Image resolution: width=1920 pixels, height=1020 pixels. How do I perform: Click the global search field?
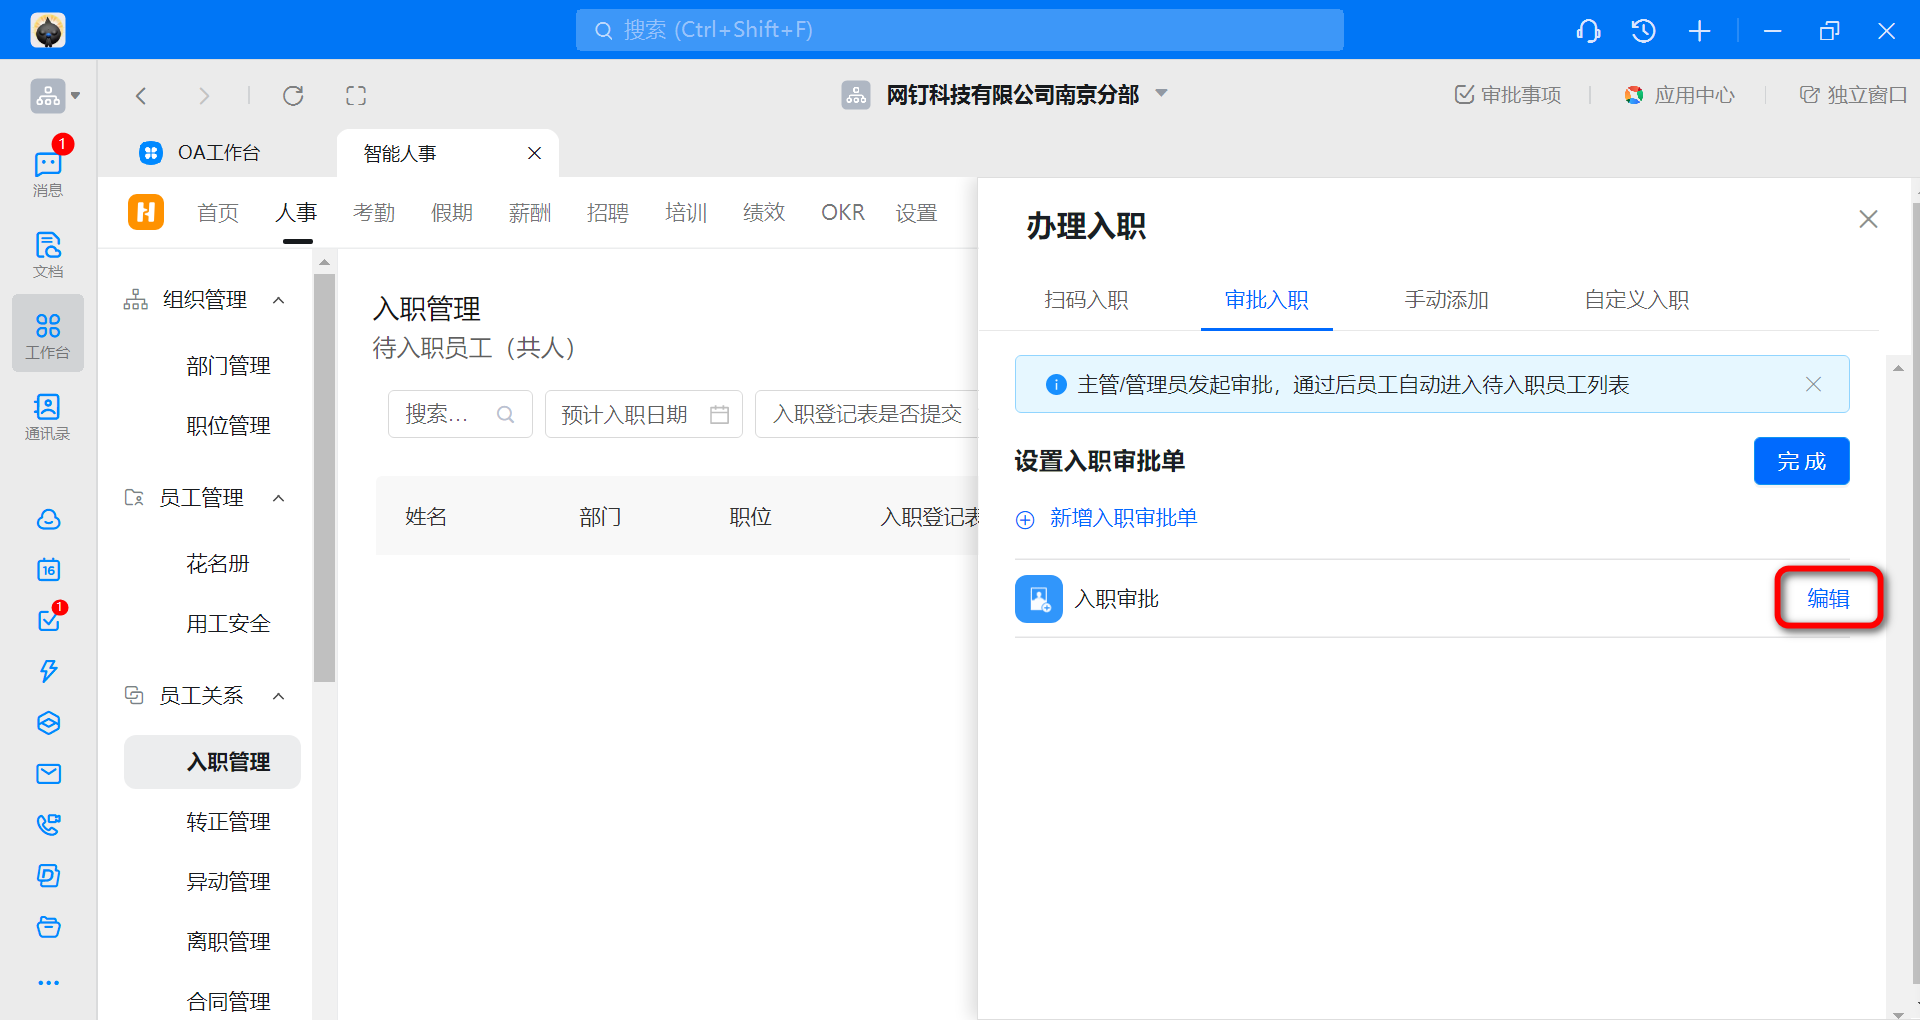[959, 30]
